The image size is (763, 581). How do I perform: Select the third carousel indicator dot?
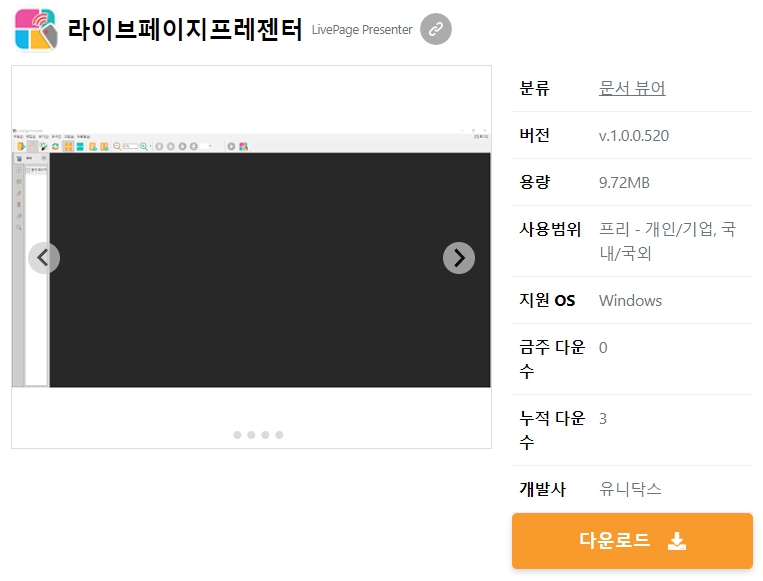click(265, 435)
